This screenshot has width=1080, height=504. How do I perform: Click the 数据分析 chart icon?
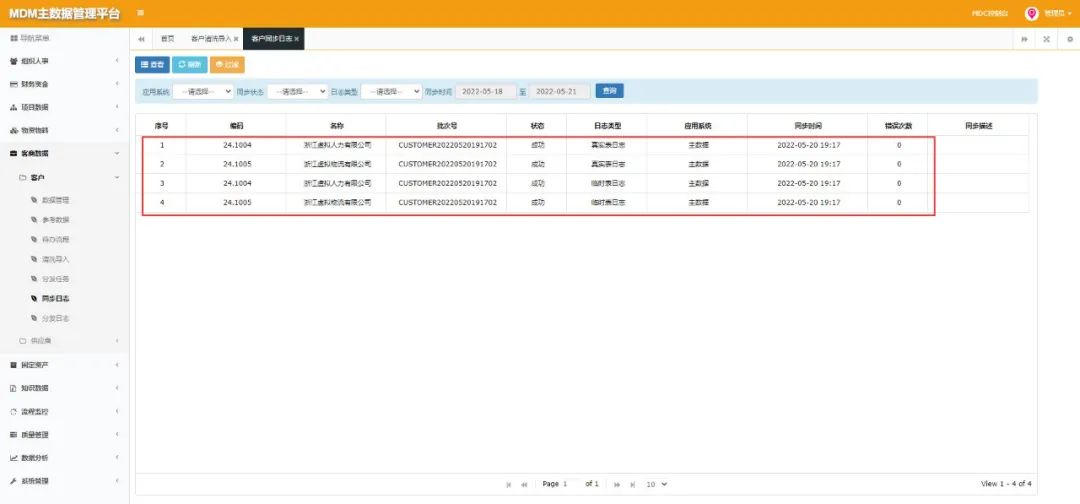13,458
